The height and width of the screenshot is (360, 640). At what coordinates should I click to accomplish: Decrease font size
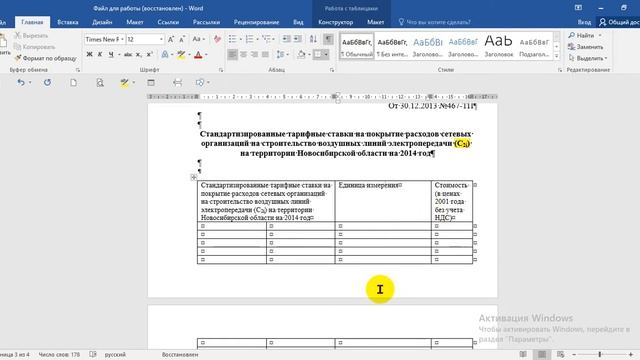[x=182, y=39]
